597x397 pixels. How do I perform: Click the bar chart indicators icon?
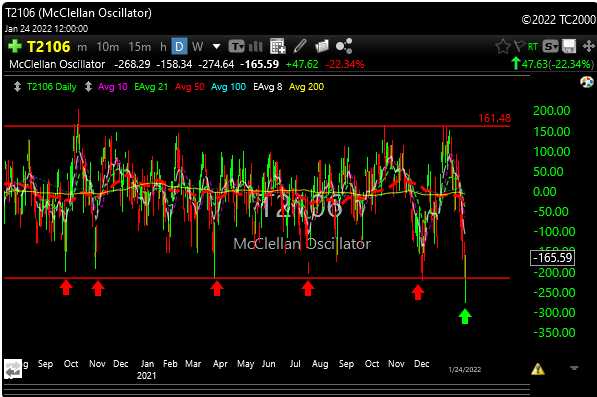coord(256,46)
